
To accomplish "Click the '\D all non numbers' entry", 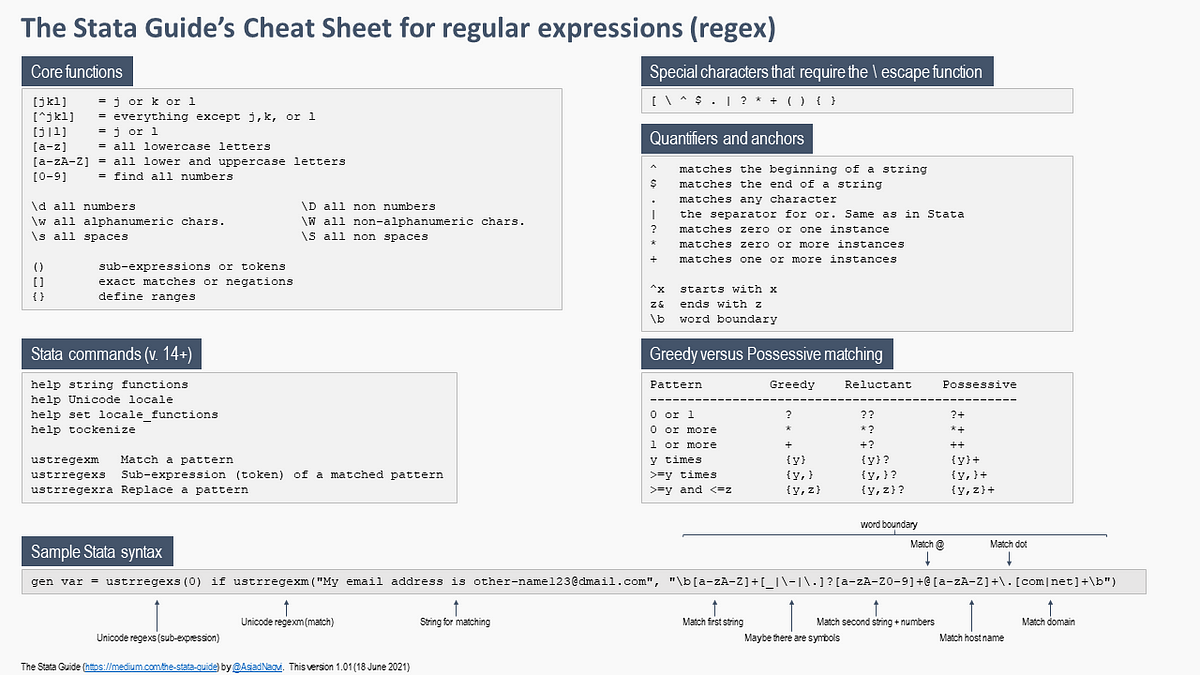I will coord(368,206).
